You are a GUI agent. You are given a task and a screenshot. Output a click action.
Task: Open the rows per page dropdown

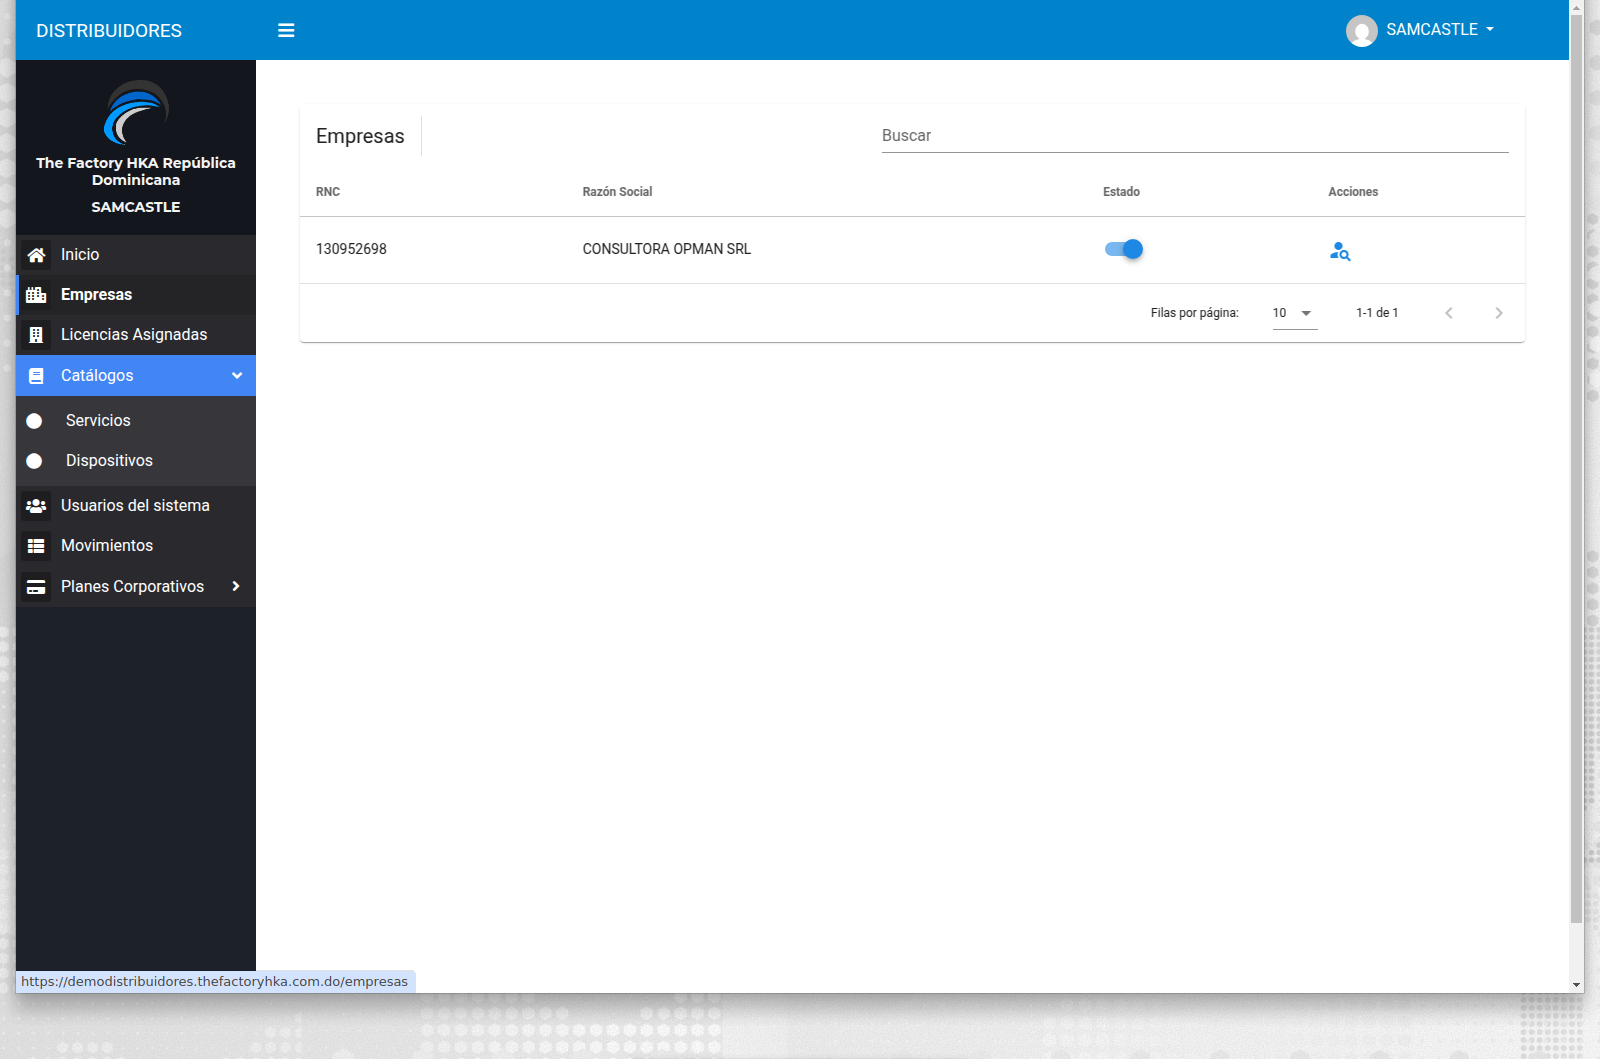coord(1295,313)
